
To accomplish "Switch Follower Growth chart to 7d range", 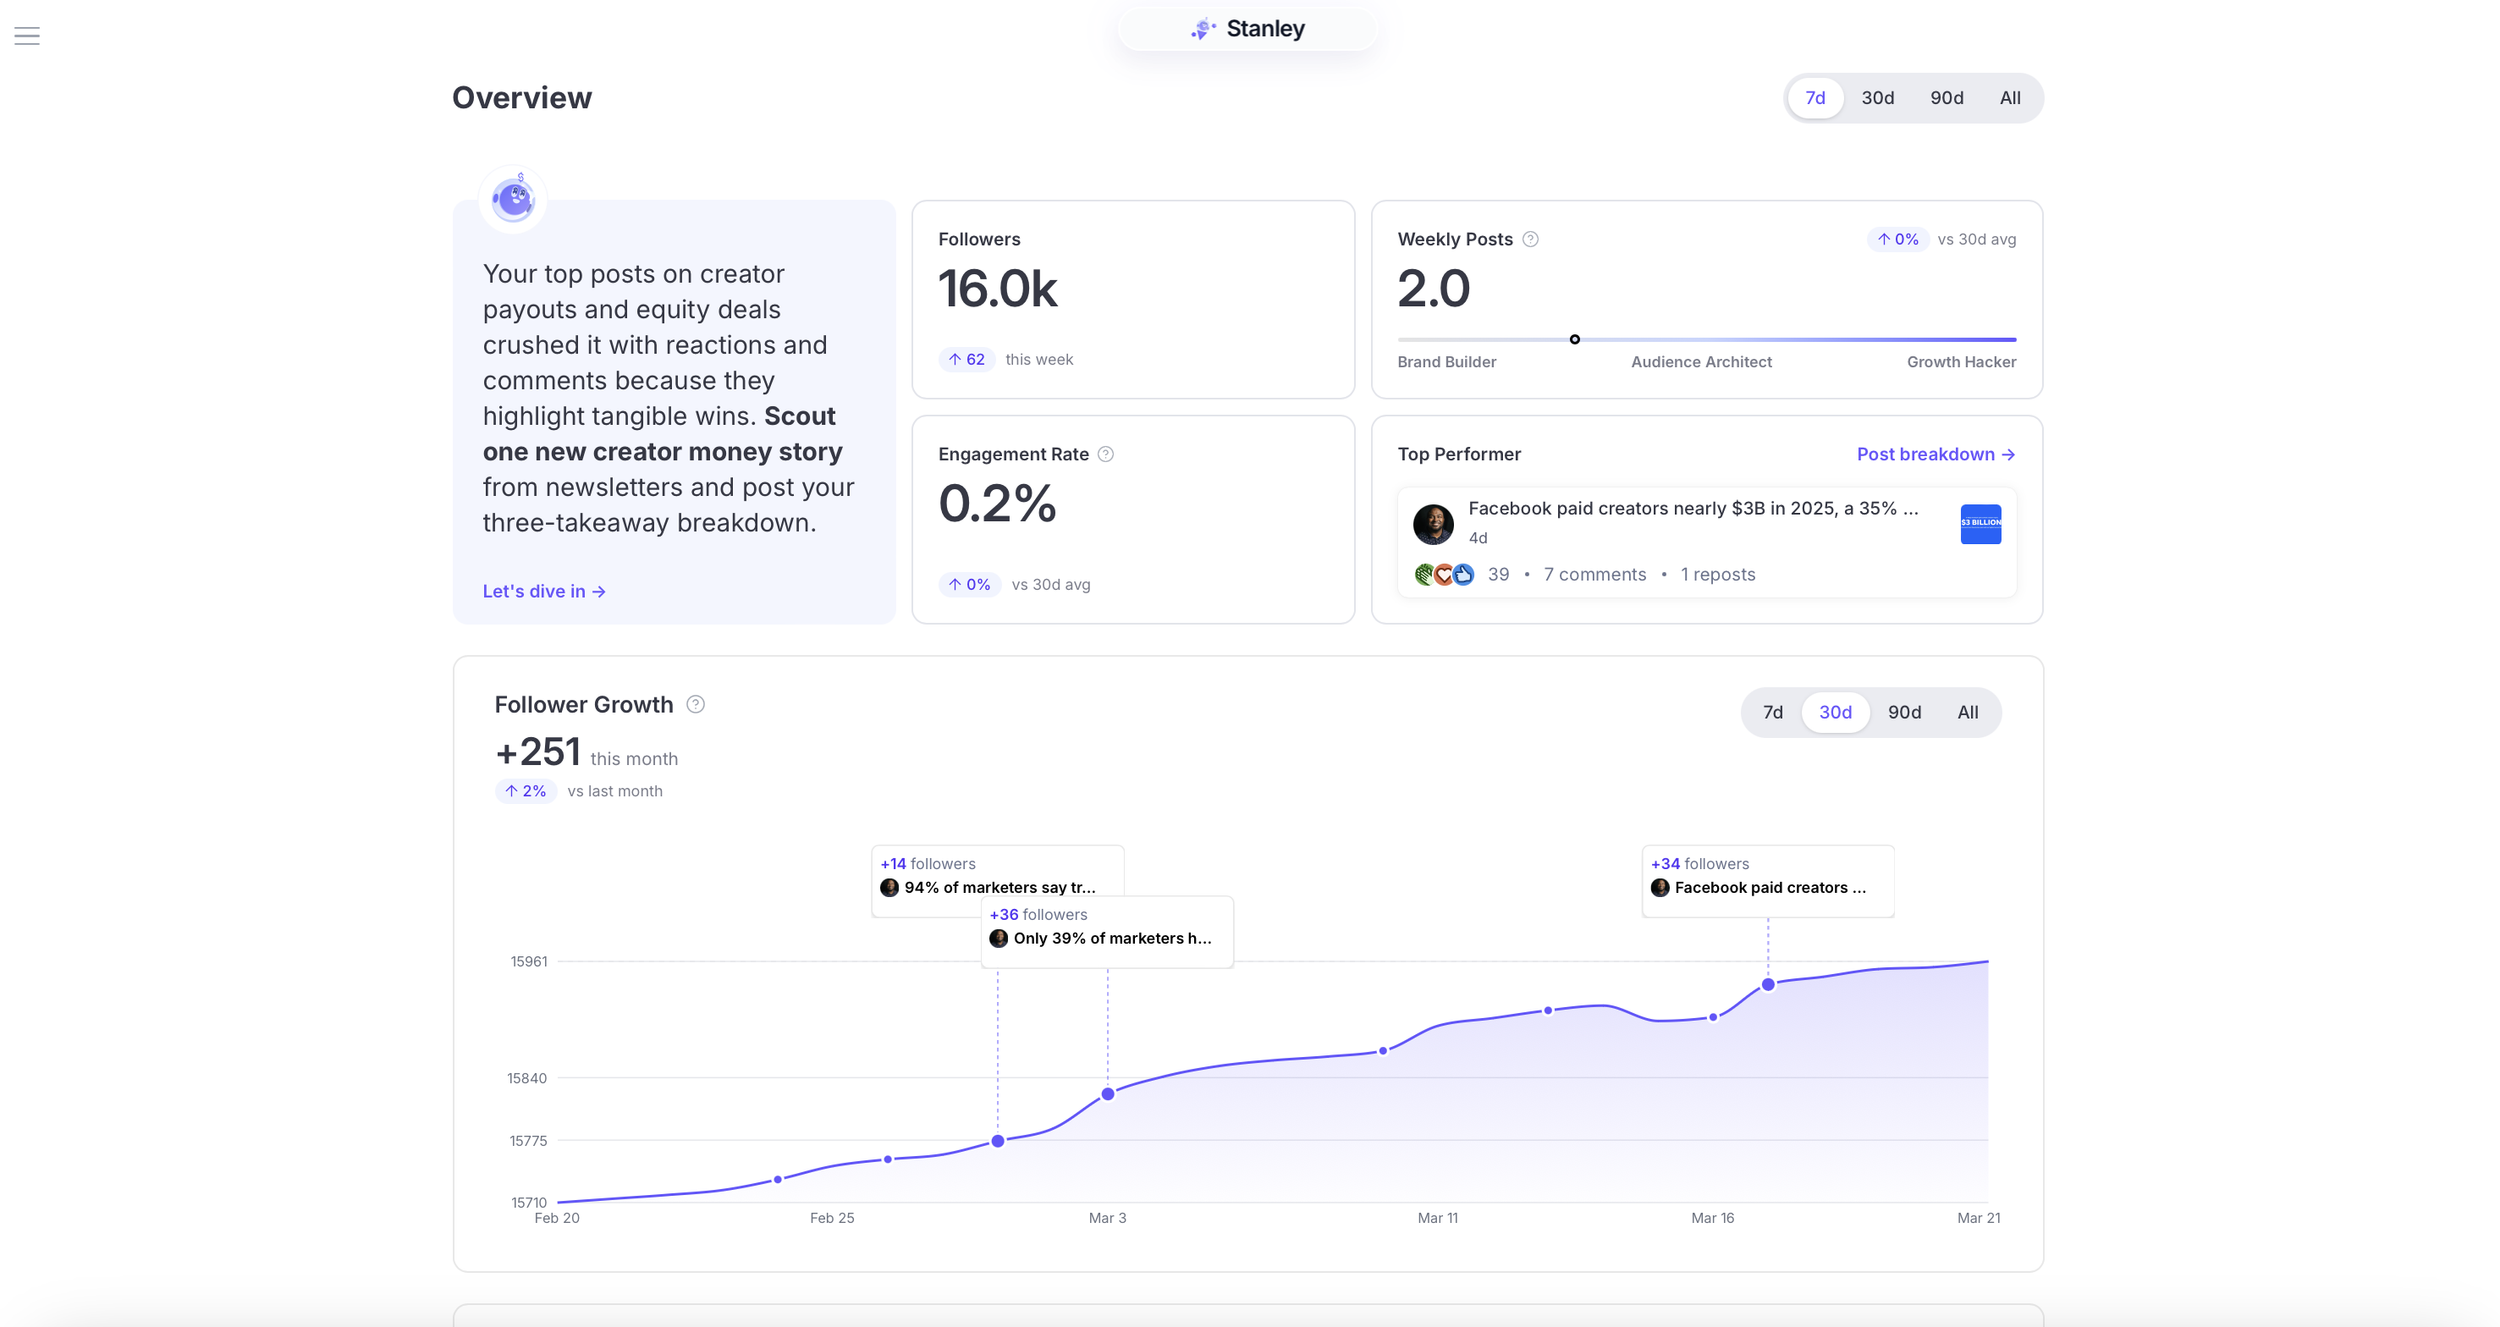I will [1772, 712].
